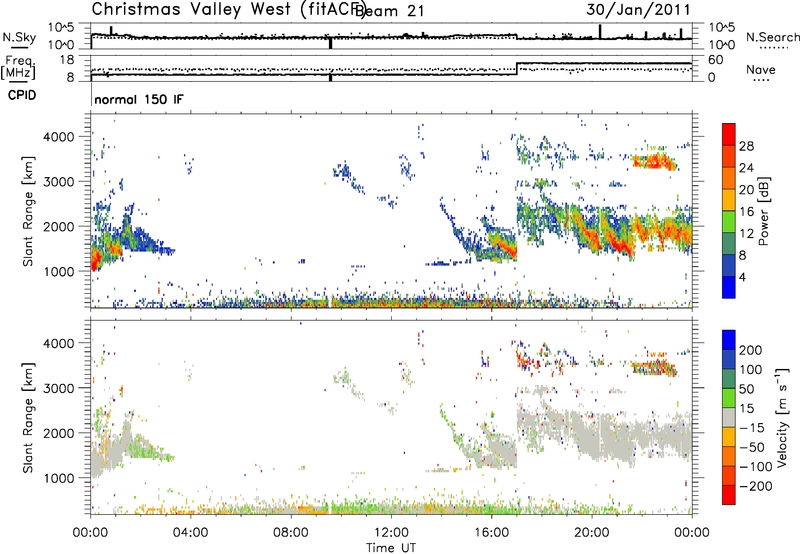This screenshot has width=800, height=554.
Task: Click the blue bottom of the power colorbar
Action: point(729,287)
